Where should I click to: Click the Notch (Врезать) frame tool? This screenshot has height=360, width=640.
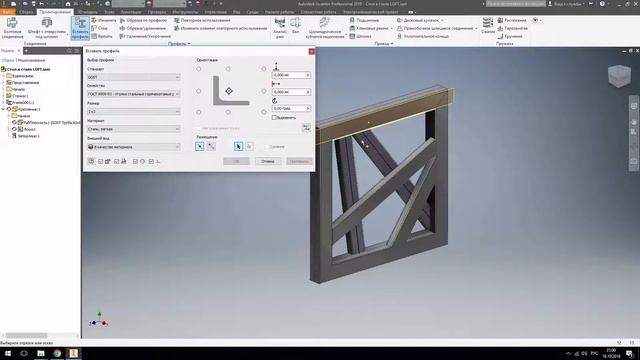[x=102, y=36]
